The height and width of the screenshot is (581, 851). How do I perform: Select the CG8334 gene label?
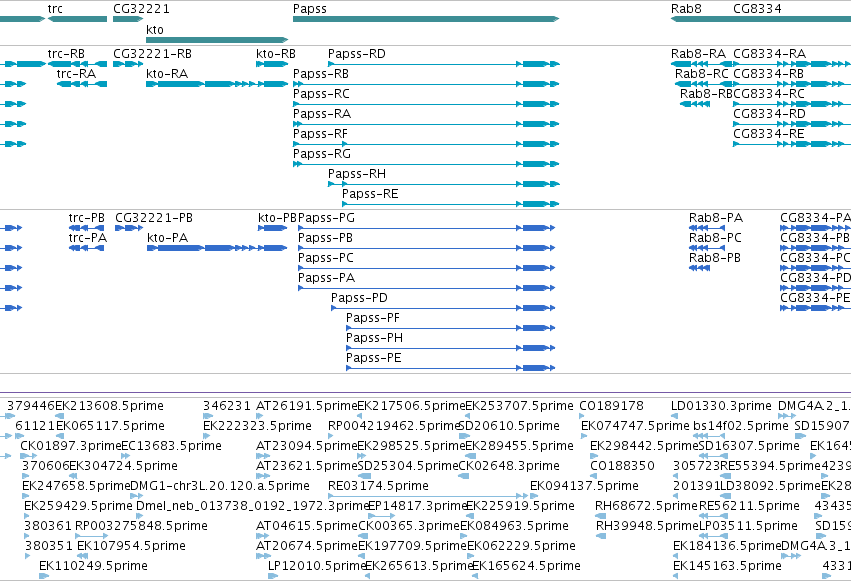point(757,9)
